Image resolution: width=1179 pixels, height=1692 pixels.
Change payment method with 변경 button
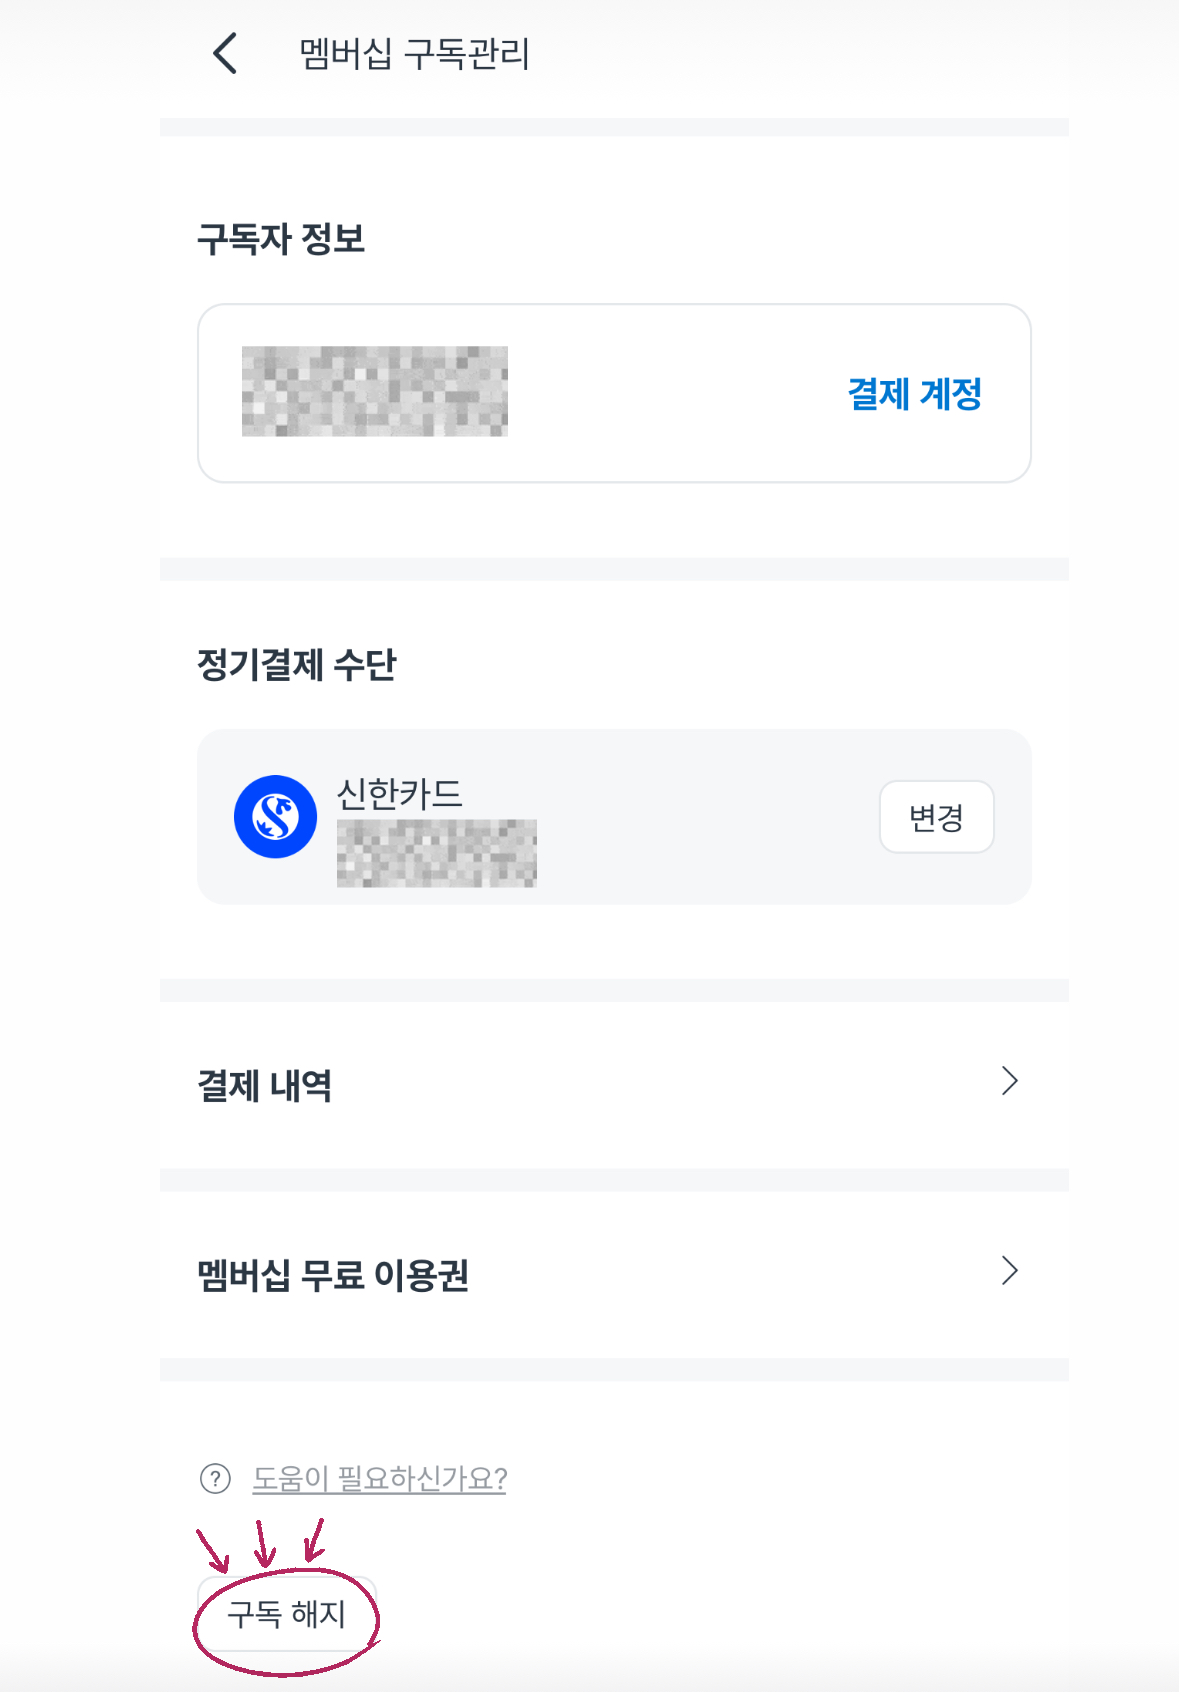(936, 817)
